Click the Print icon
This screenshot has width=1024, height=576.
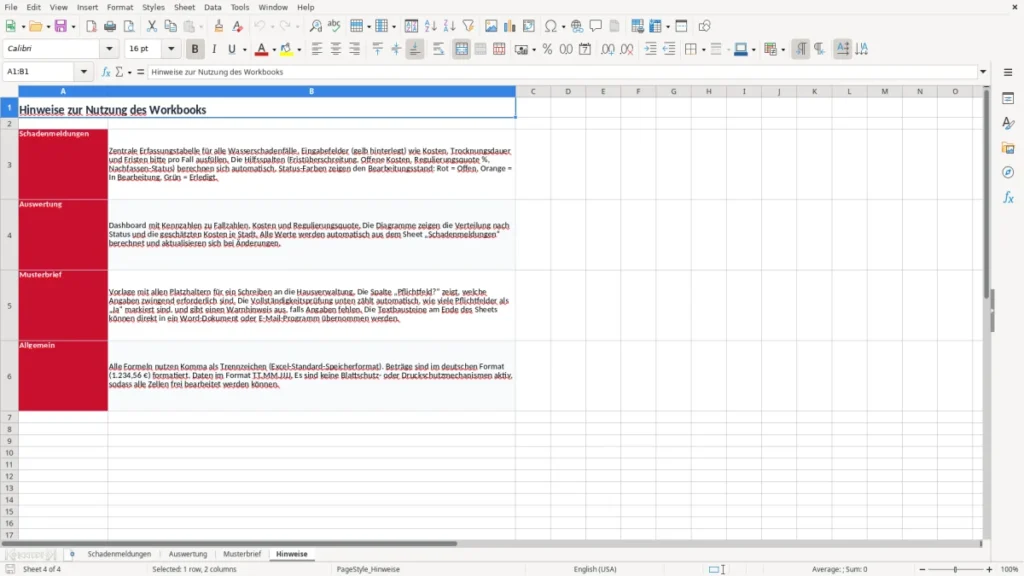(110, 26)
